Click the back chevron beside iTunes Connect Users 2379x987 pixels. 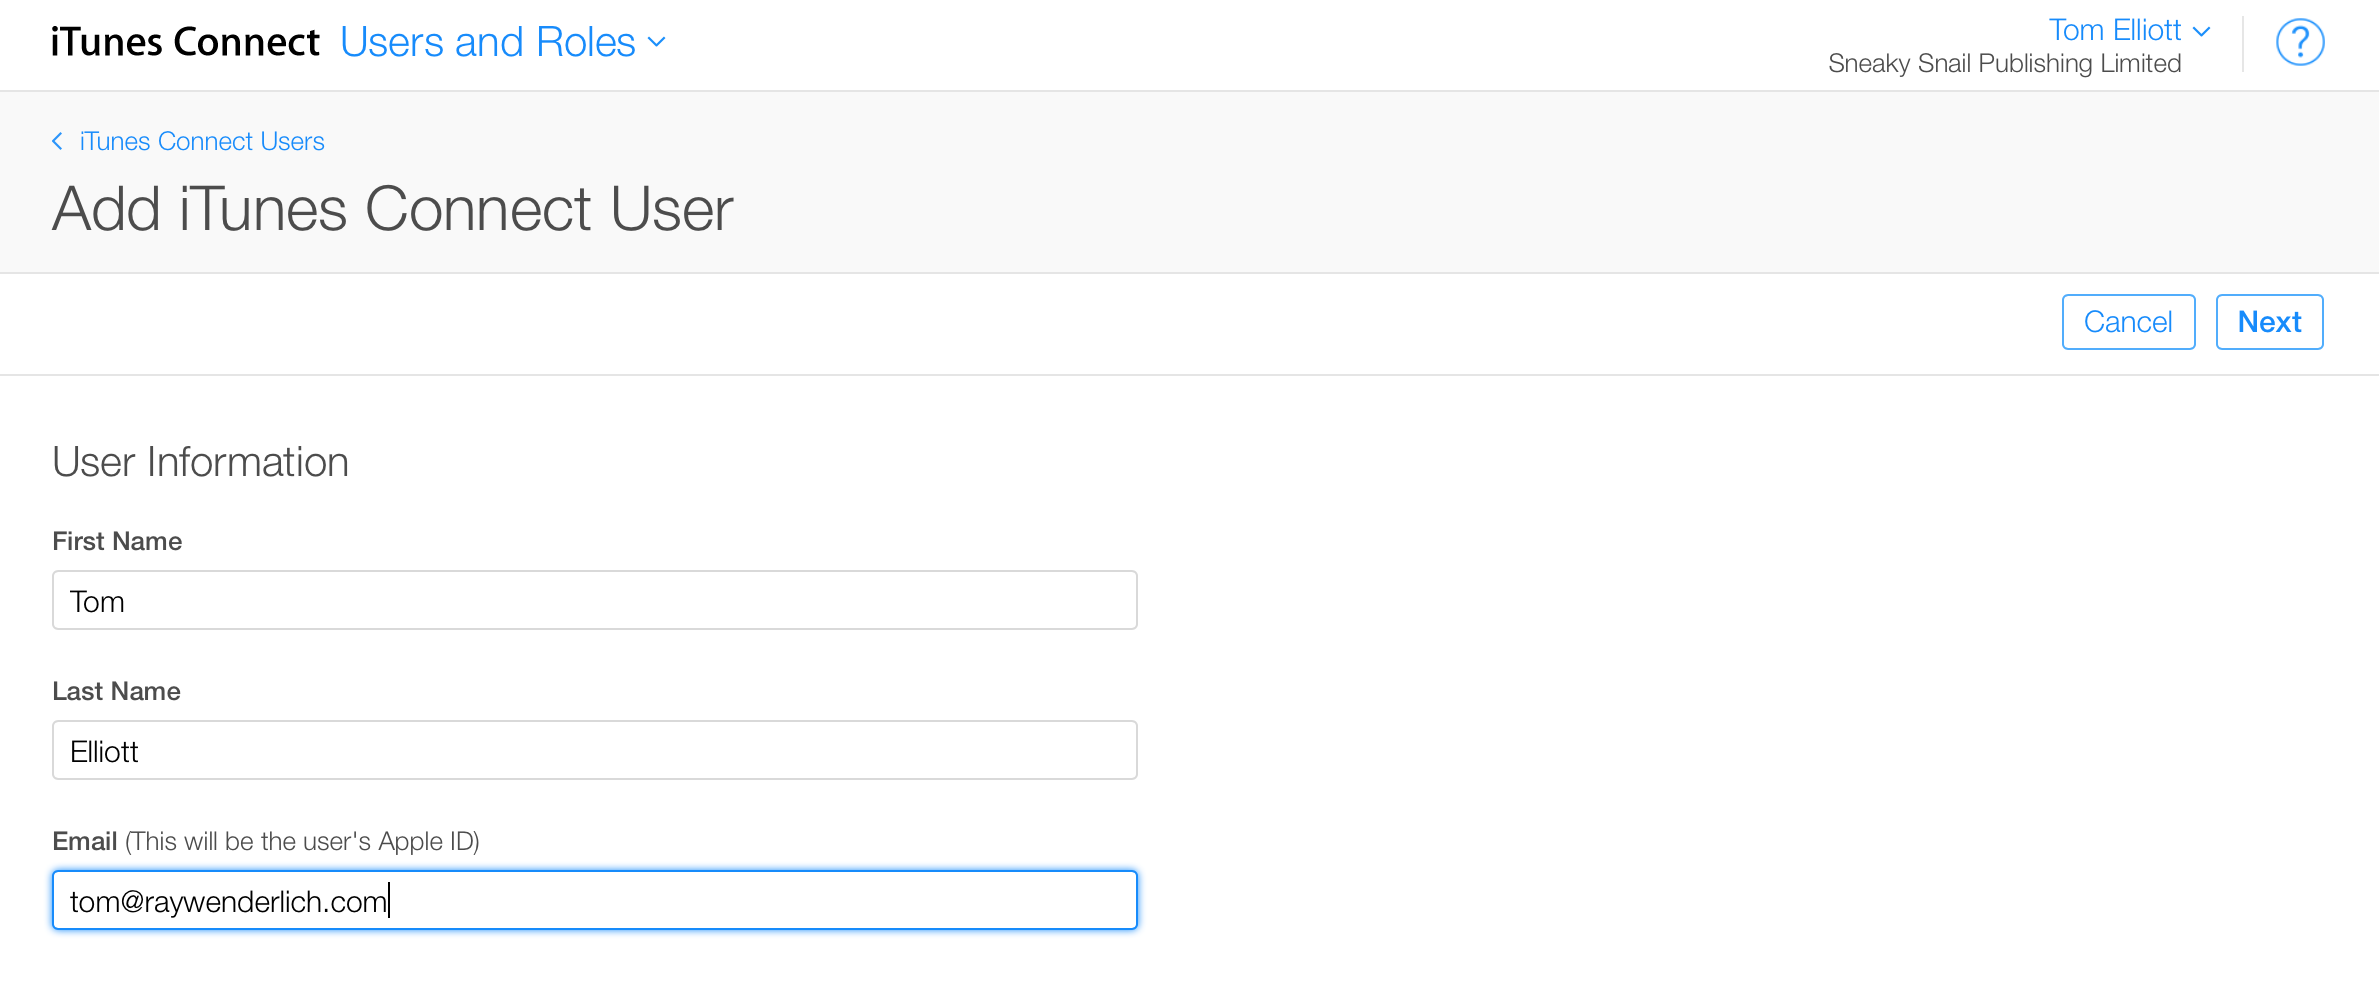[58, 141]
